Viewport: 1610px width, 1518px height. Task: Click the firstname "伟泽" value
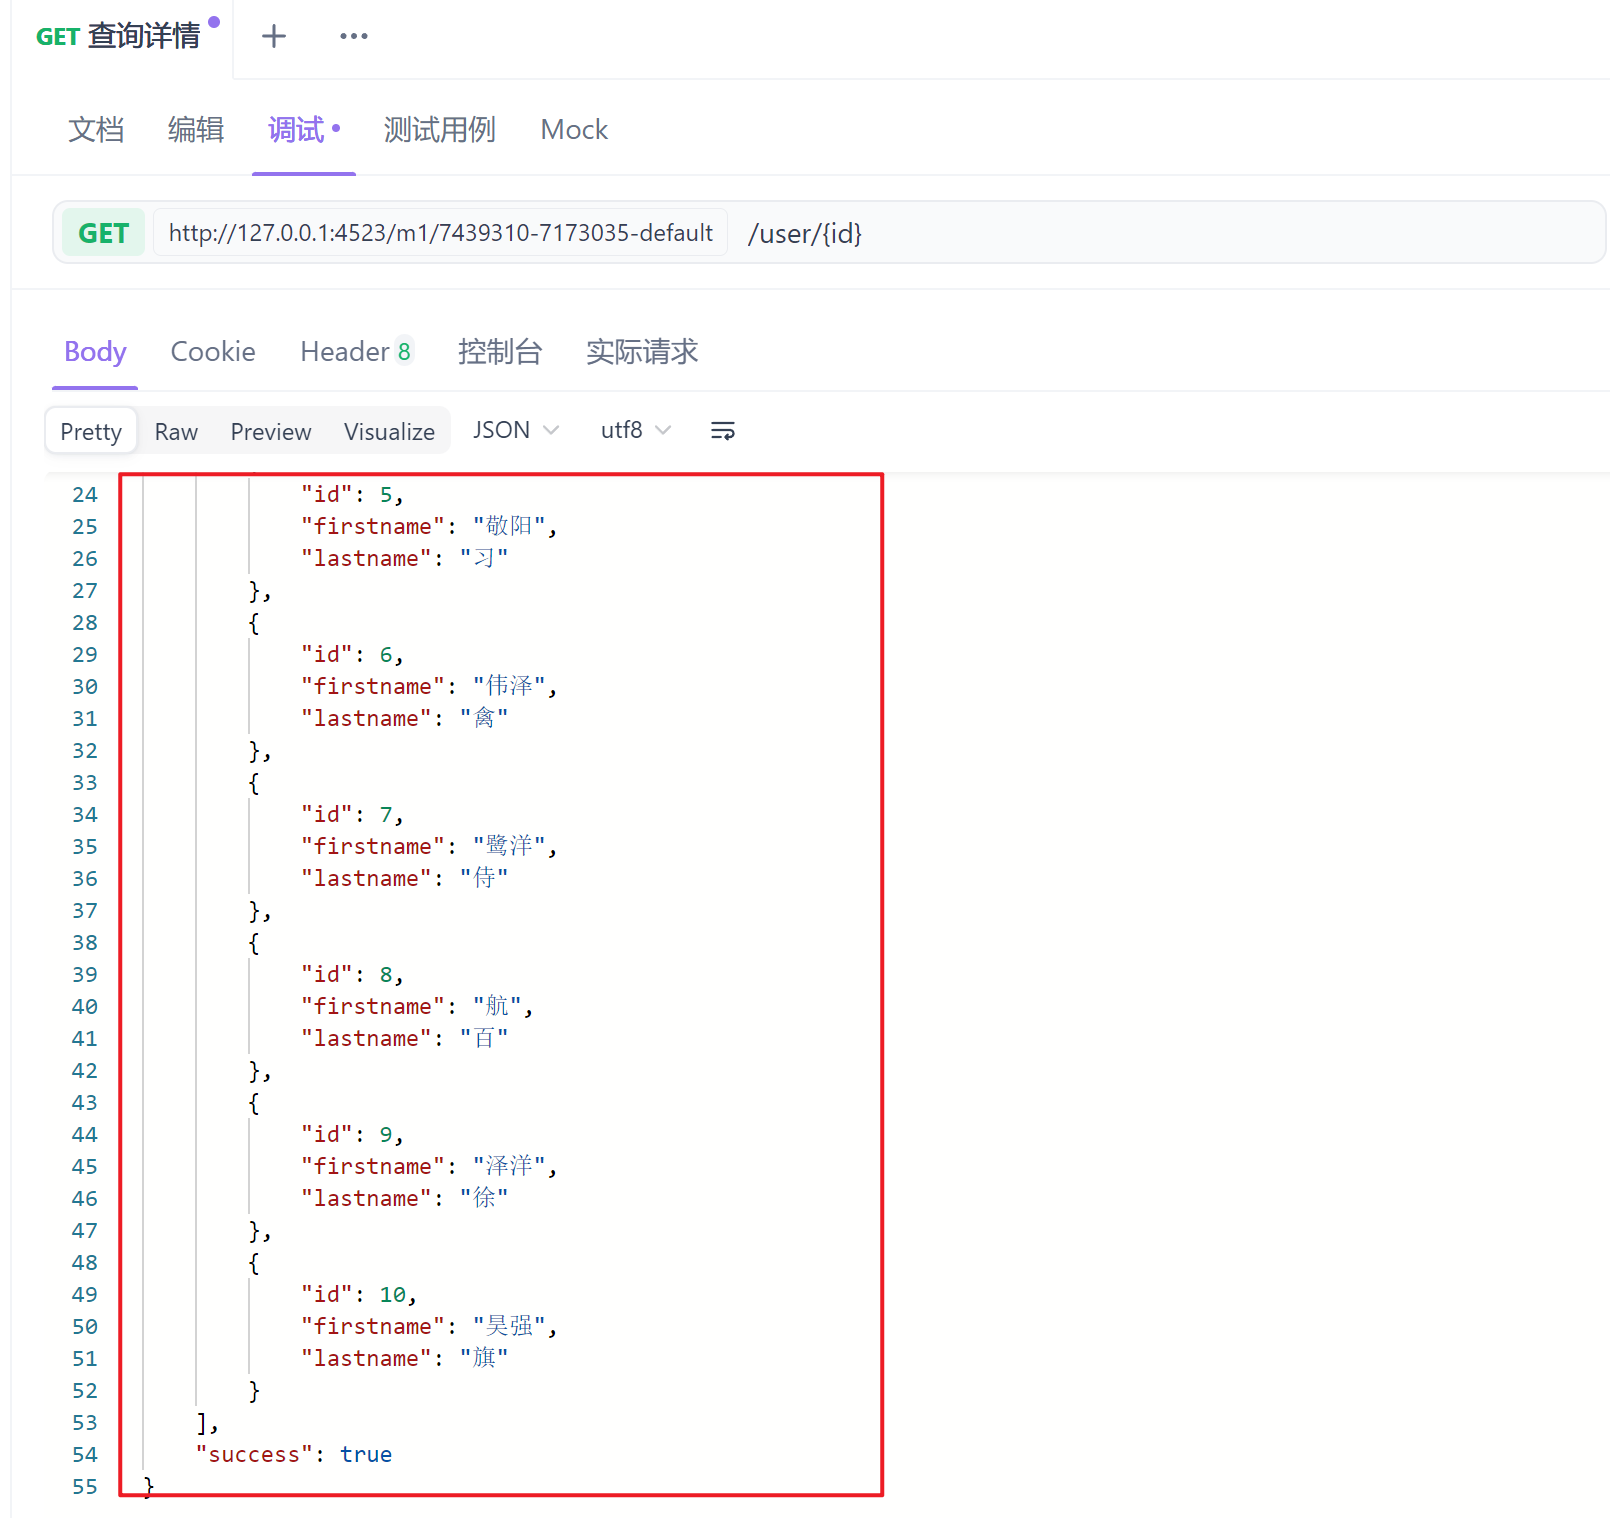(509, 686)
